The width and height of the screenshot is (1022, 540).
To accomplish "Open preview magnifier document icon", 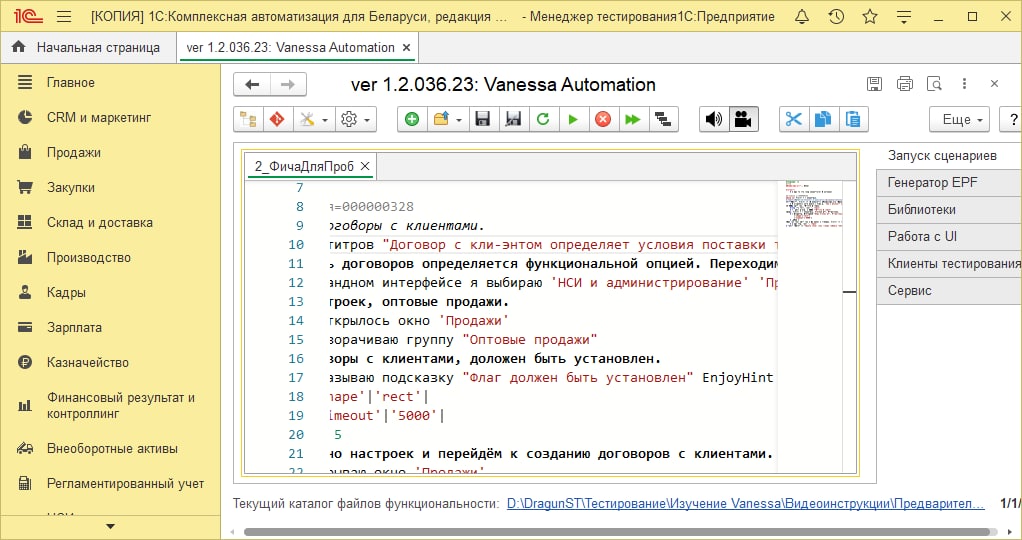I will click(x=934, y=83).
